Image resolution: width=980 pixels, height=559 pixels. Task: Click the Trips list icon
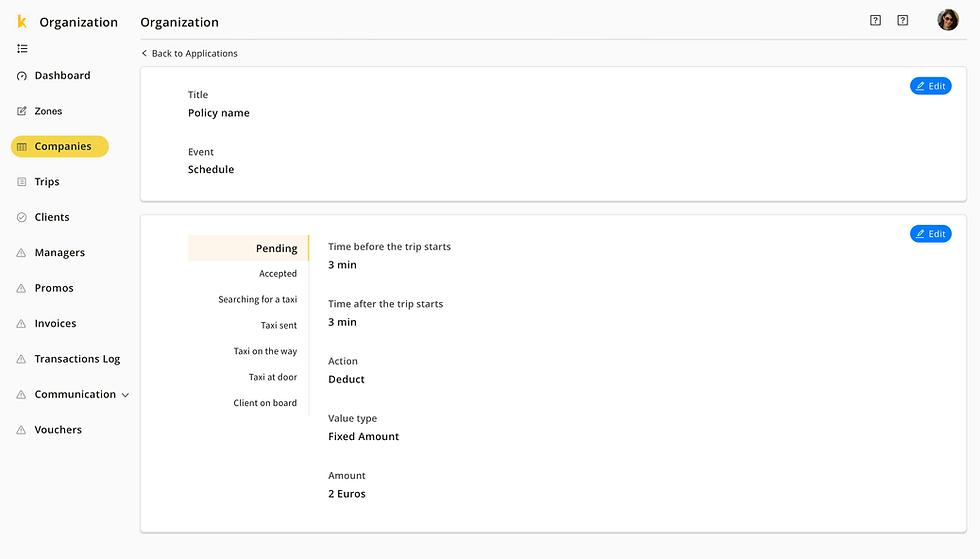(x=22, y=182)
